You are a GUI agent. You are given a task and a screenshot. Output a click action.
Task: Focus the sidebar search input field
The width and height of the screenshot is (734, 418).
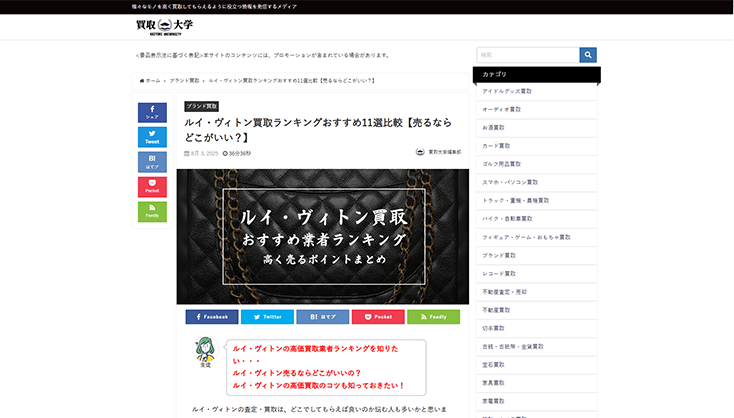tap(527, 55)
